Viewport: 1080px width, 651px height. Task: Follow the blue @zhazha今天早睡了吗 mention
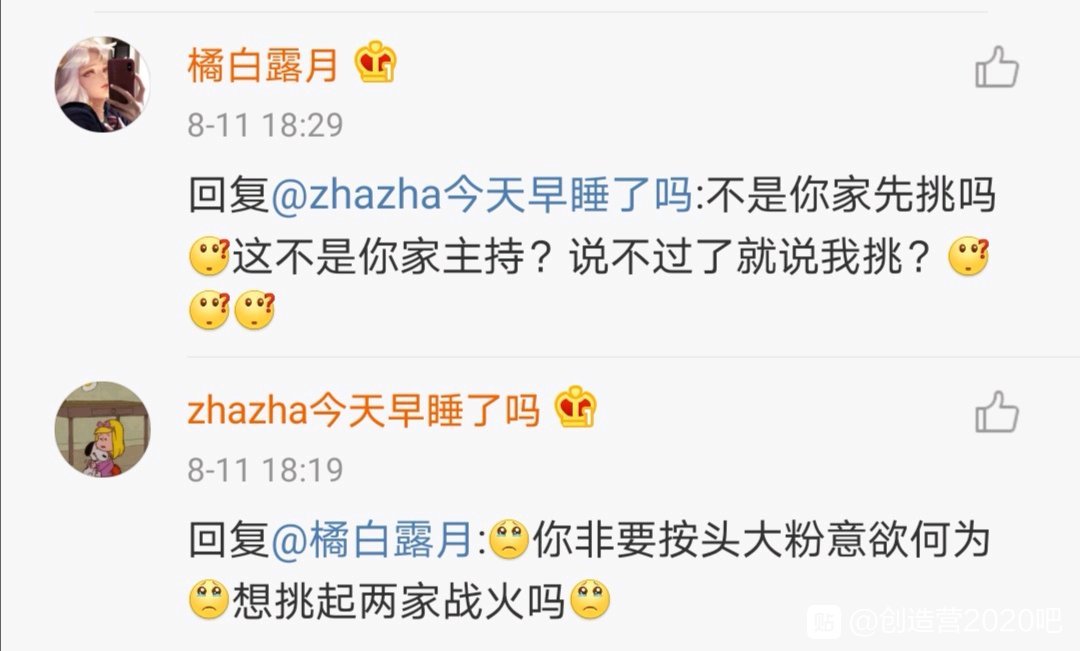tap(482, 194)
